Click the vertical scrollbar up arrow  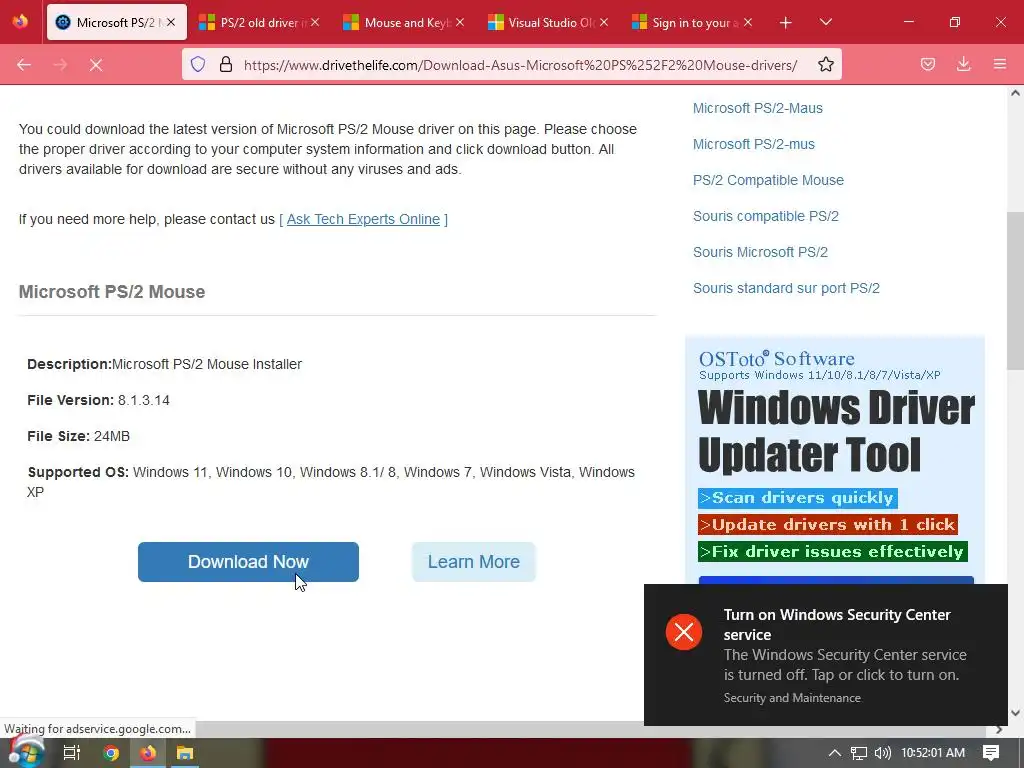[1015, 93]
